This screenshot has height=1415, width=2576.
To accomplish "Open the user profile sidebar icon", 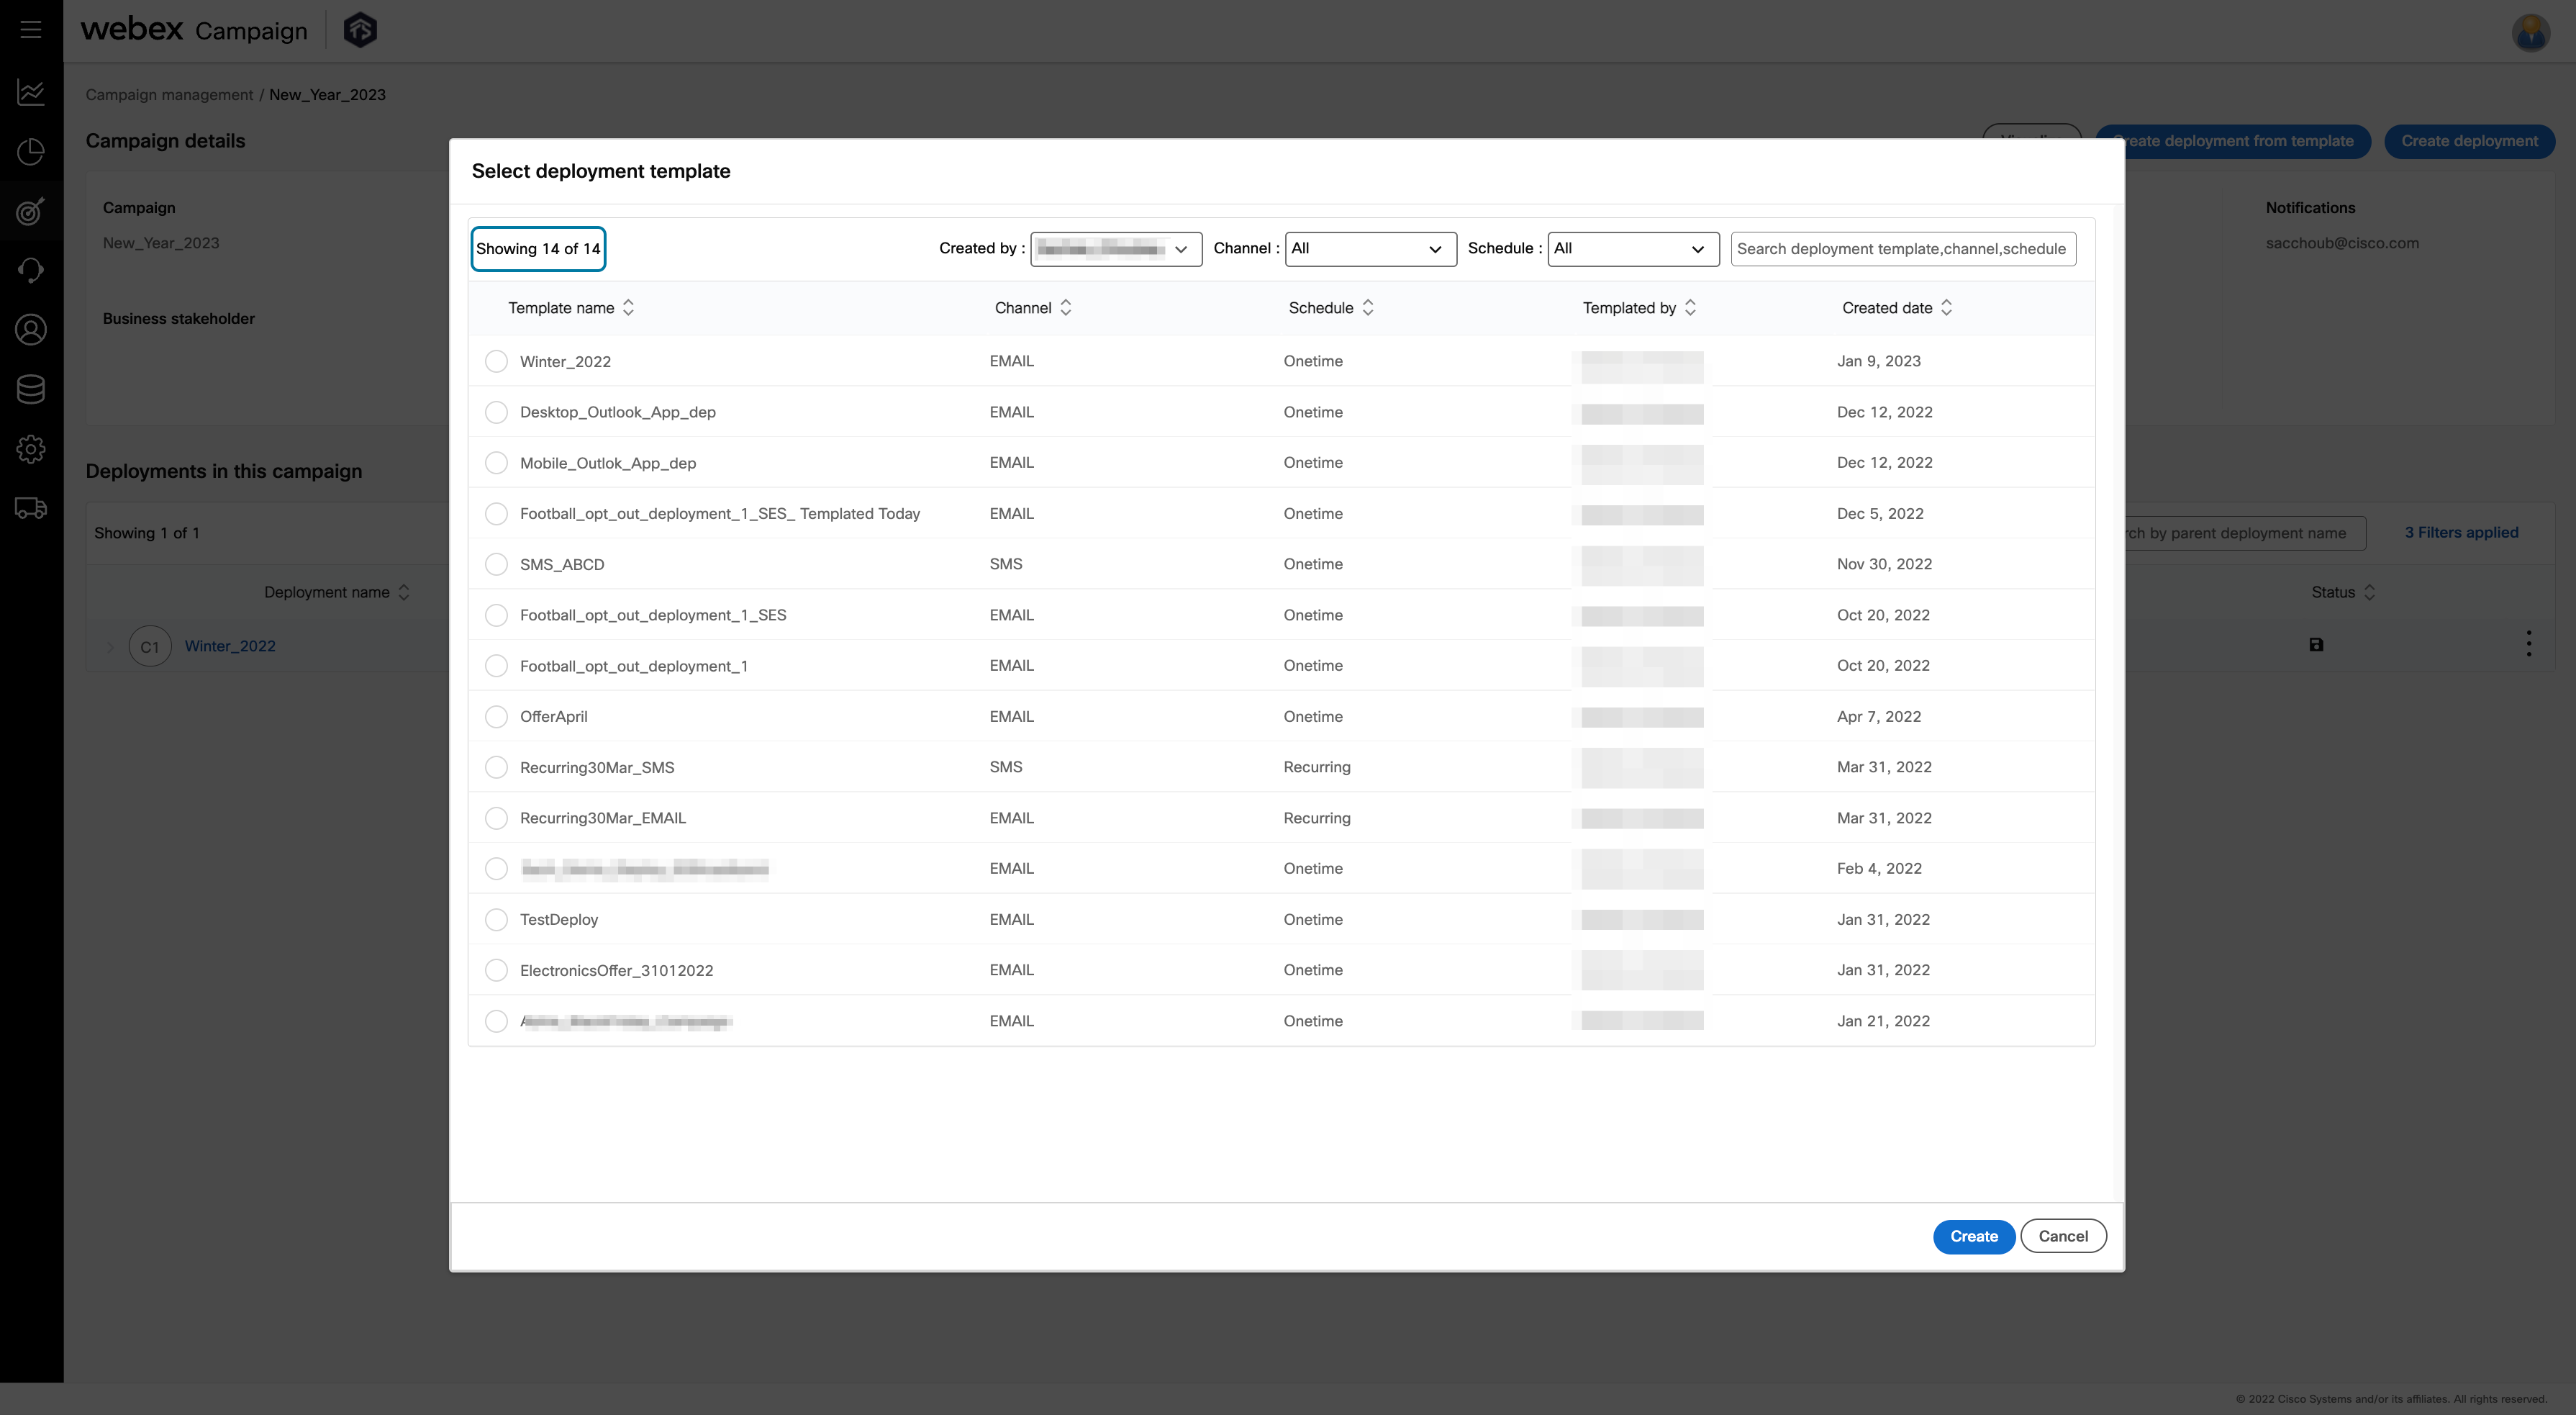I will coord(31,330).
